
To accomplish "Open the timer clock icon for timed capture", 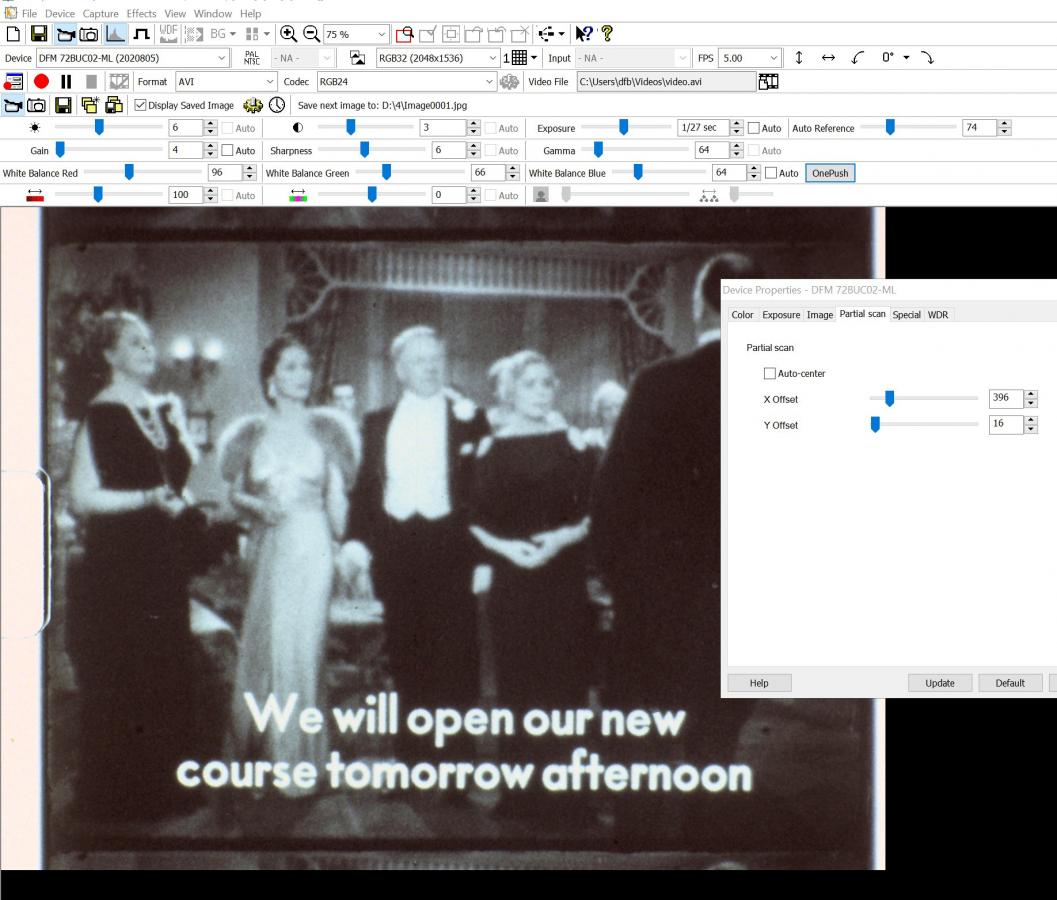I will [x=277, y=105].
